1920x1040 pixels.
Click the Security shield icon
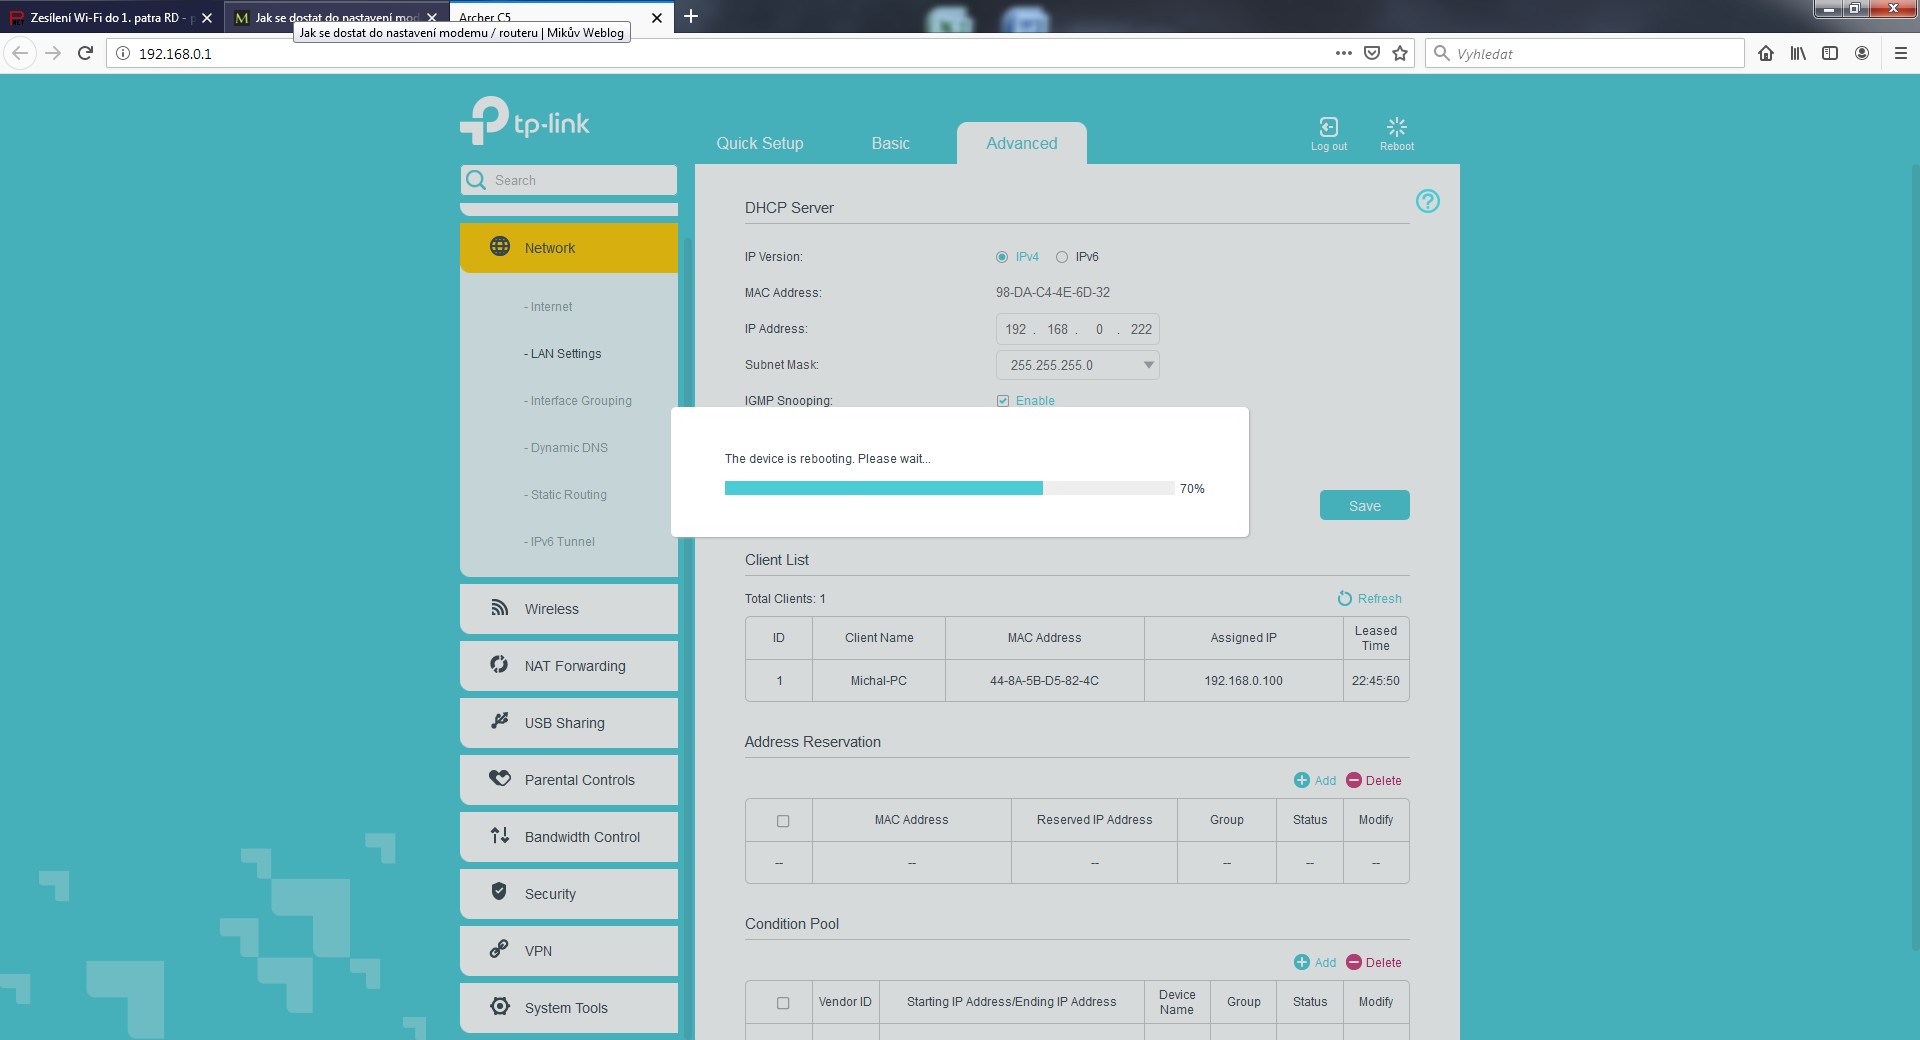(x=500, y=892)
